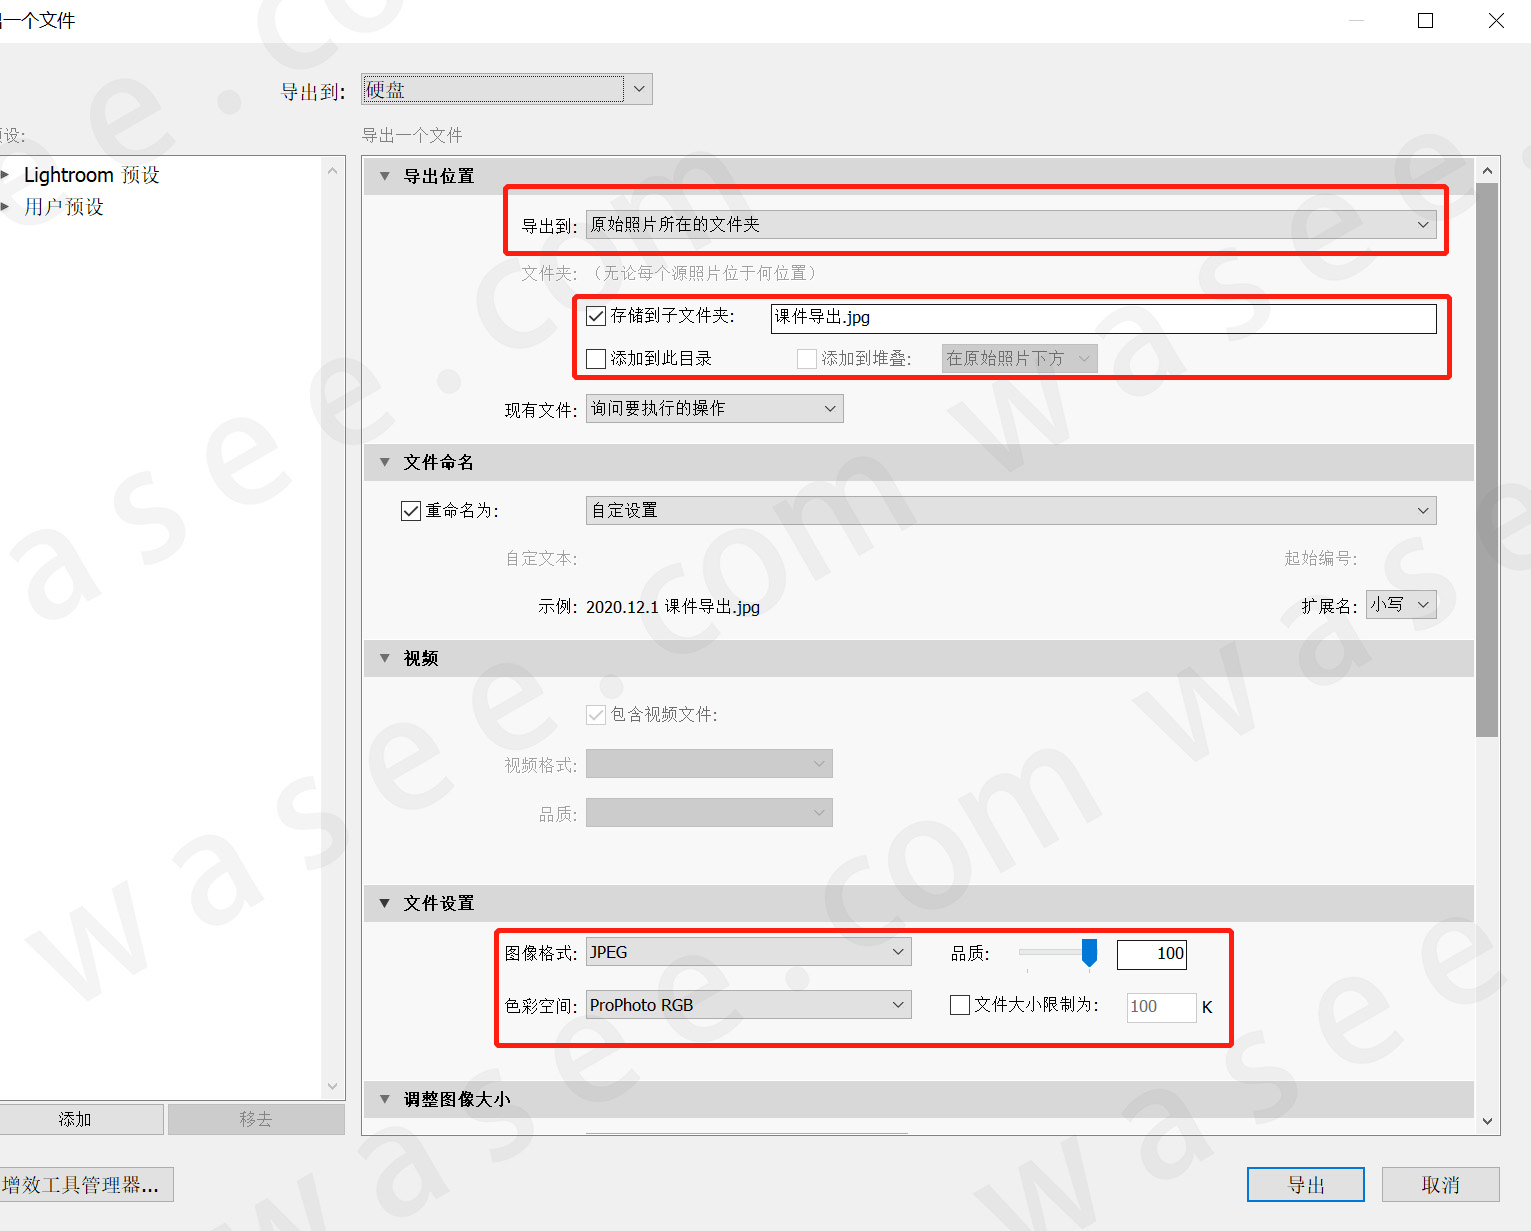Screen dimensions: 1531x1231
Task: Click the file size limit field
Action: 1161,1007
